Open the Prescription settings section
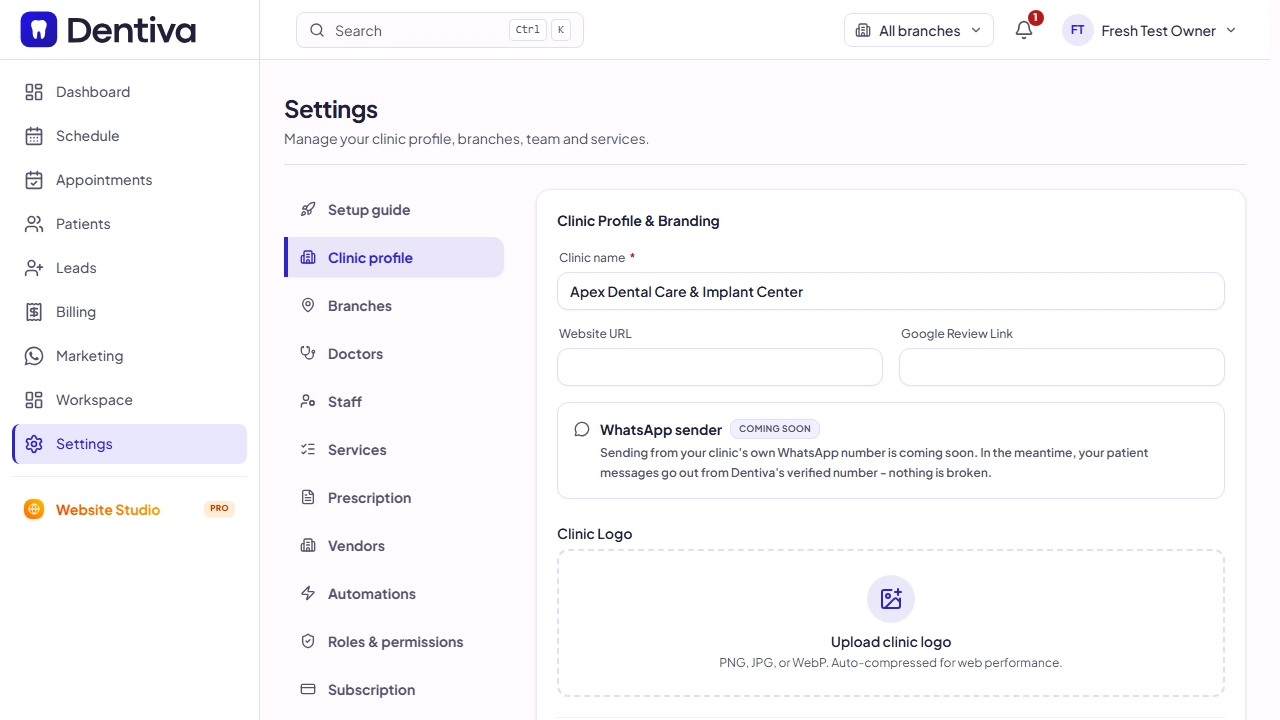The width and height of the screenshot is (1280, 720). (394, 498)
